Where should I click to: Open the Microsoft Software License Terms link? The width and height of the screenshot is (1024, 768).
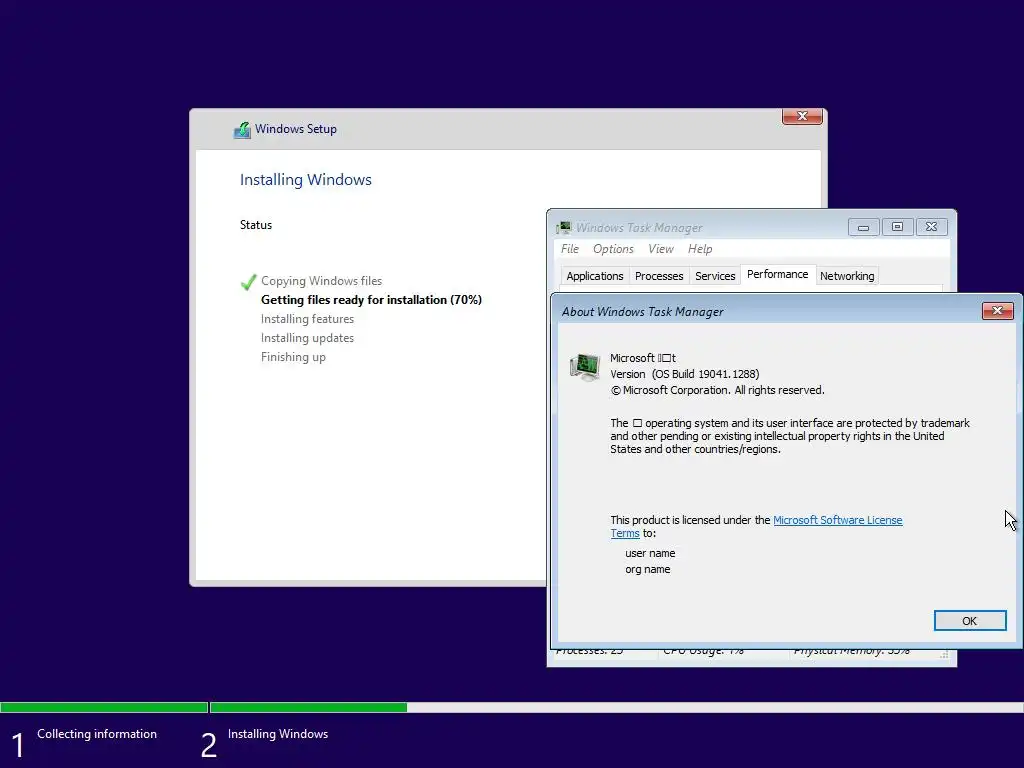(837, 520)
